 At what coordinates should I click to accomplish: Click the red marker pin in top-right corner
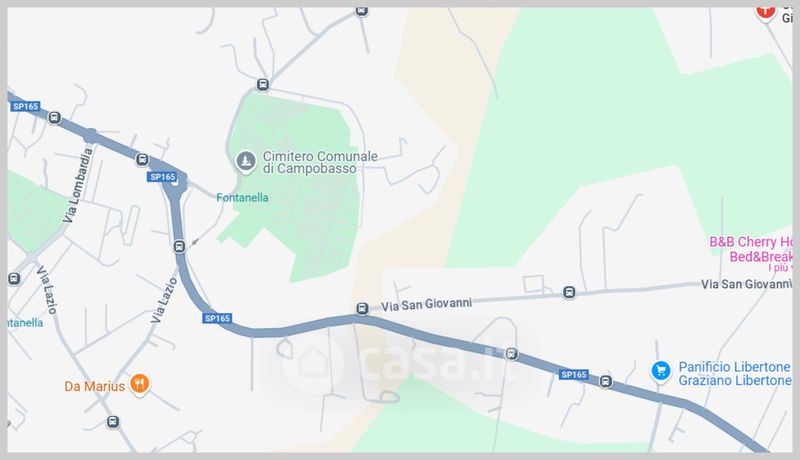point(765,12)
